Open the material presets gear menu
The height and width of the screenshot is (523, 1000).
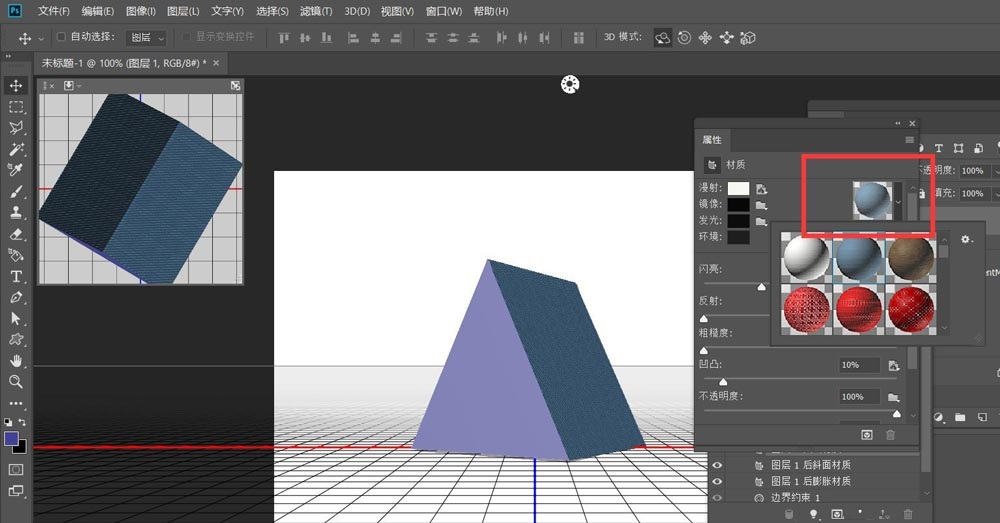pyautogui.click(x=966, y=239)
